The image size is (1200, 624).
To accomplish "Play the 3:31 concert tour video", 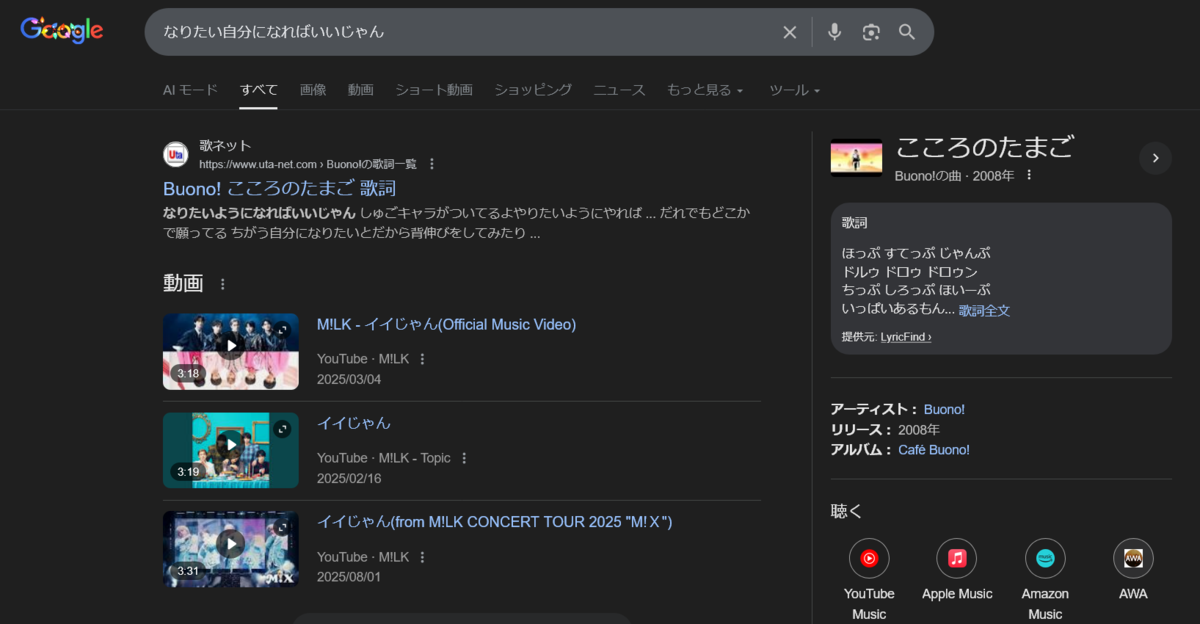I will pos(231,543).
